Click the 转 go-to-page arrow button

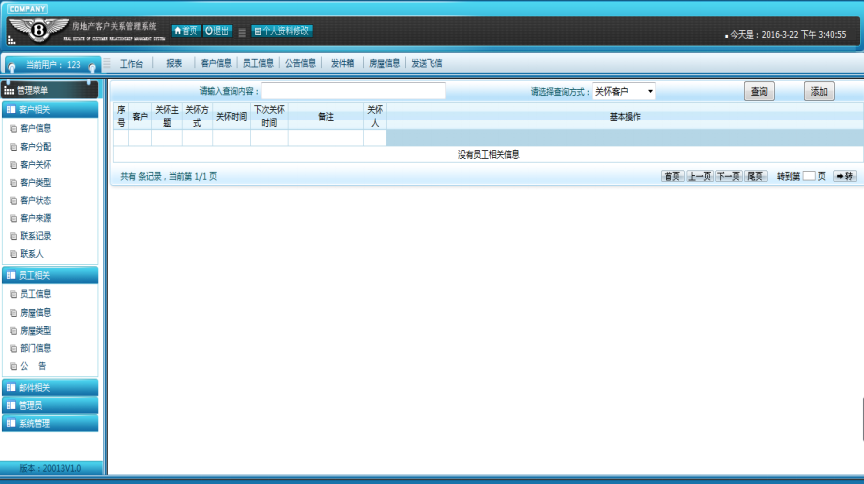845,176
